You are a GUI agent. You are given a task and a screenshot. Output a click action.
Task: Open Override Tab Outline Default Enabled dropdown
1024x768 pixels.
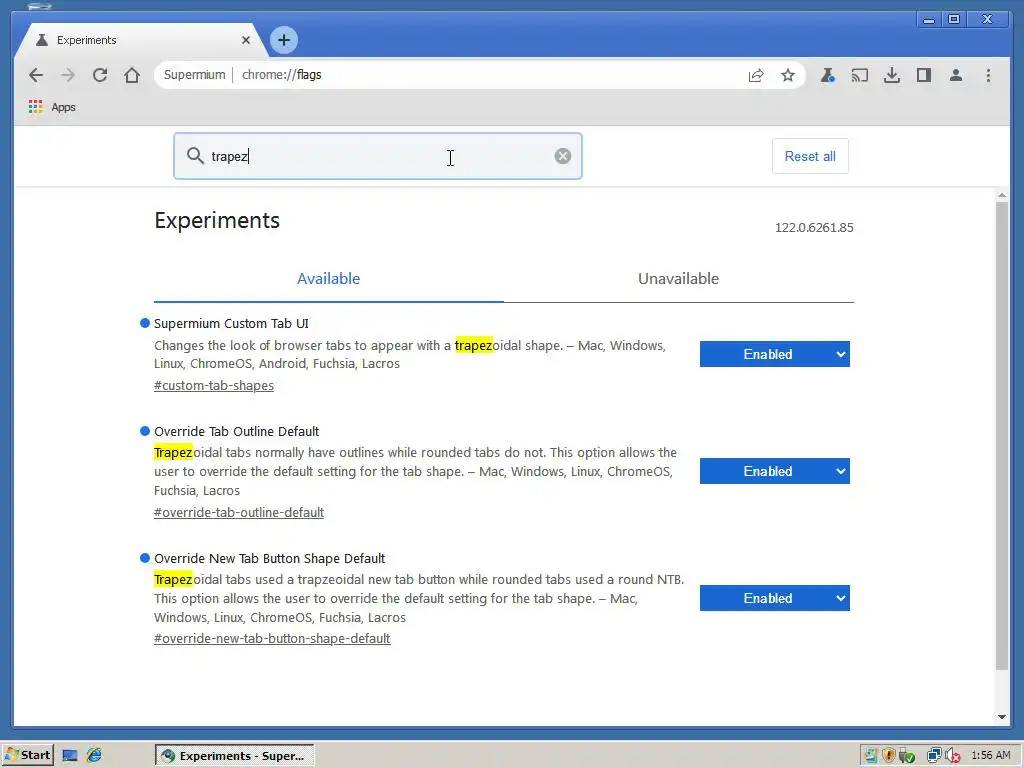(x=775, y=471)
